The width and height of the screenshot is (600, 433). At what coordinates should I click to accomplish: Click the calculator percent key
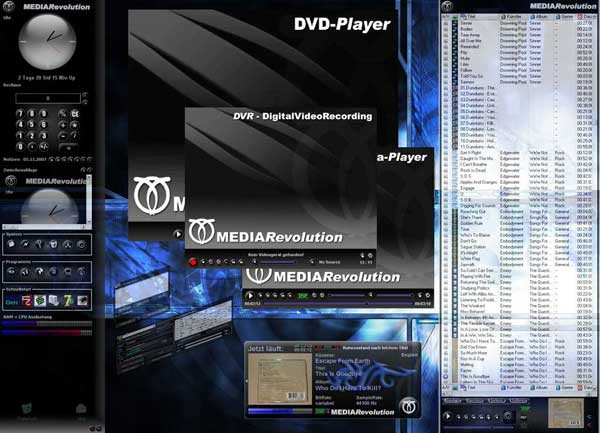pos(62,114)
